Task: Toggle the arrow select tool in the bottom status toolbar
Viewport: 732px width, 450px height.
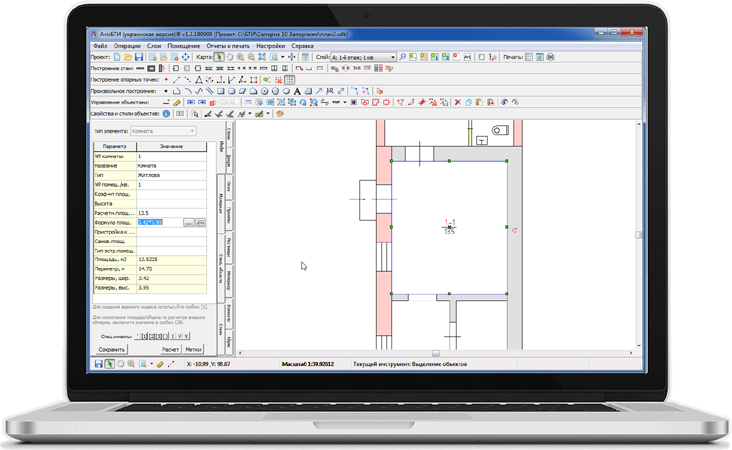Action: pyautogui.click(x=110, y=364)
